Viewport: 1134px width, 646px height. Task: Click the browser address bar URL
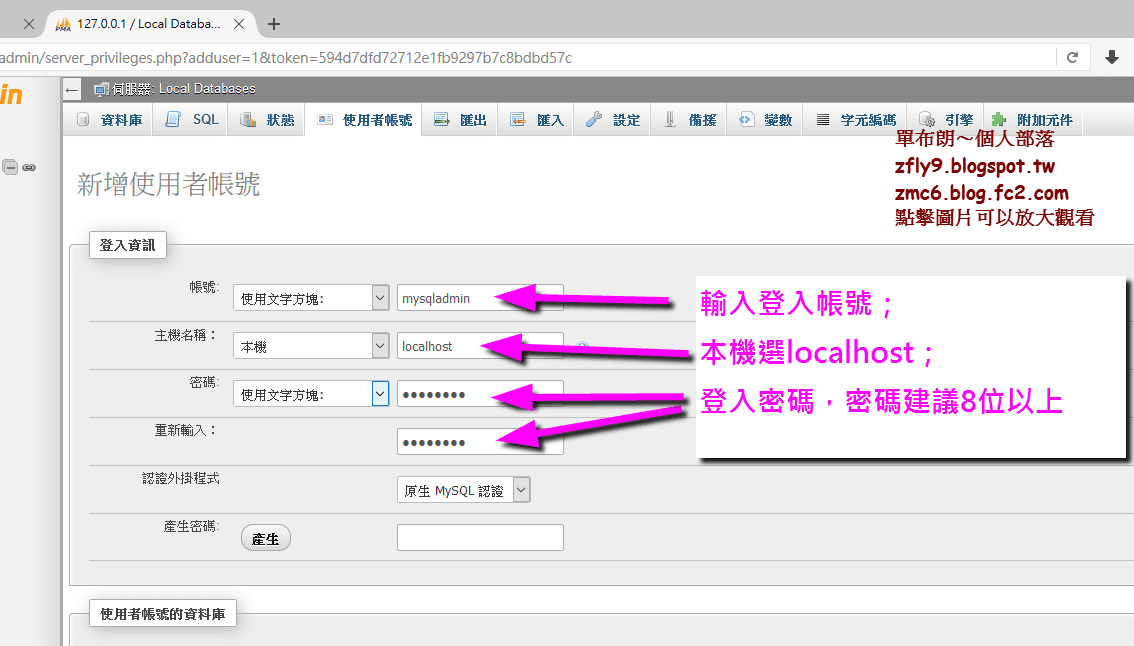click(x=286, y=58)
